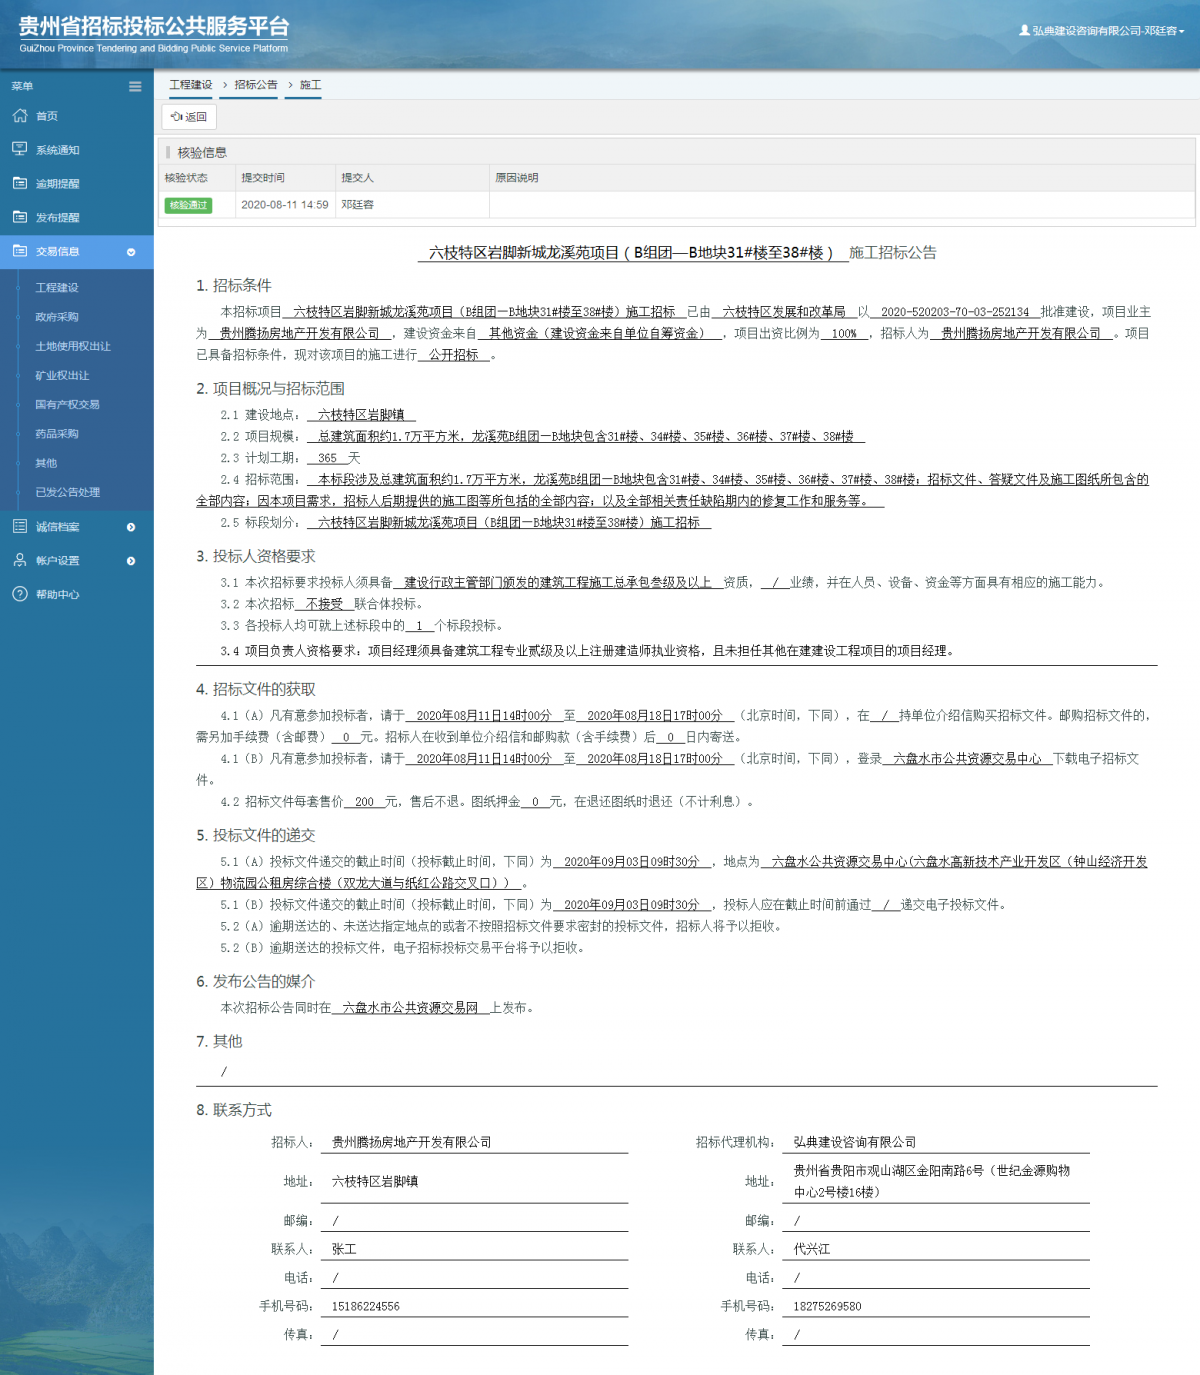The height and width of the screenshot is (1375, 1200).
Task: Open the 帮助中心 help center icon
Action: [x=20, y=594]
